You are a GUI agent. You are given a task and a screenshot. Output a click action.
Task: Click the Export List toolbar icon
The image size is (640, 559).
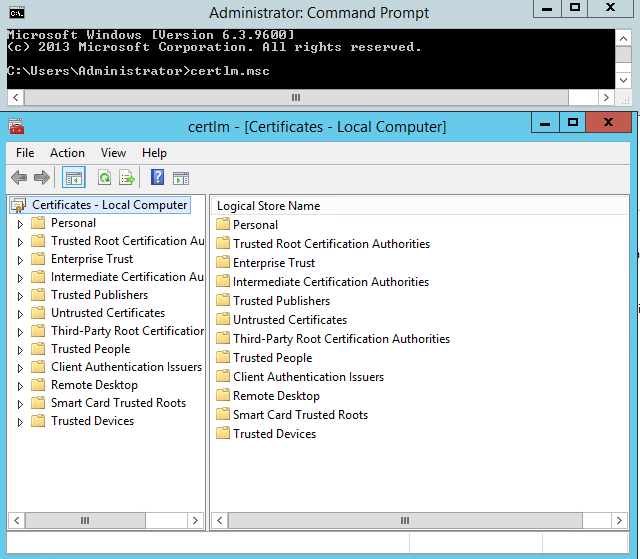point(127,178)
